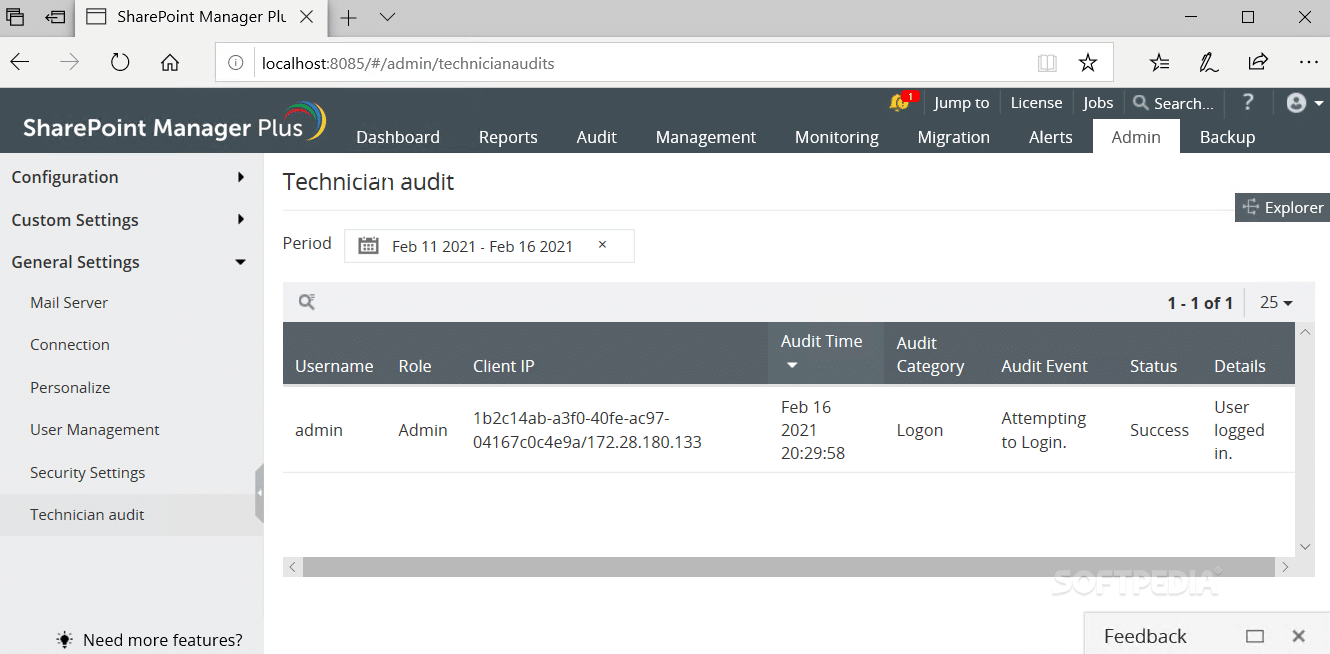Click the Username column header

(x=334, y=366)
